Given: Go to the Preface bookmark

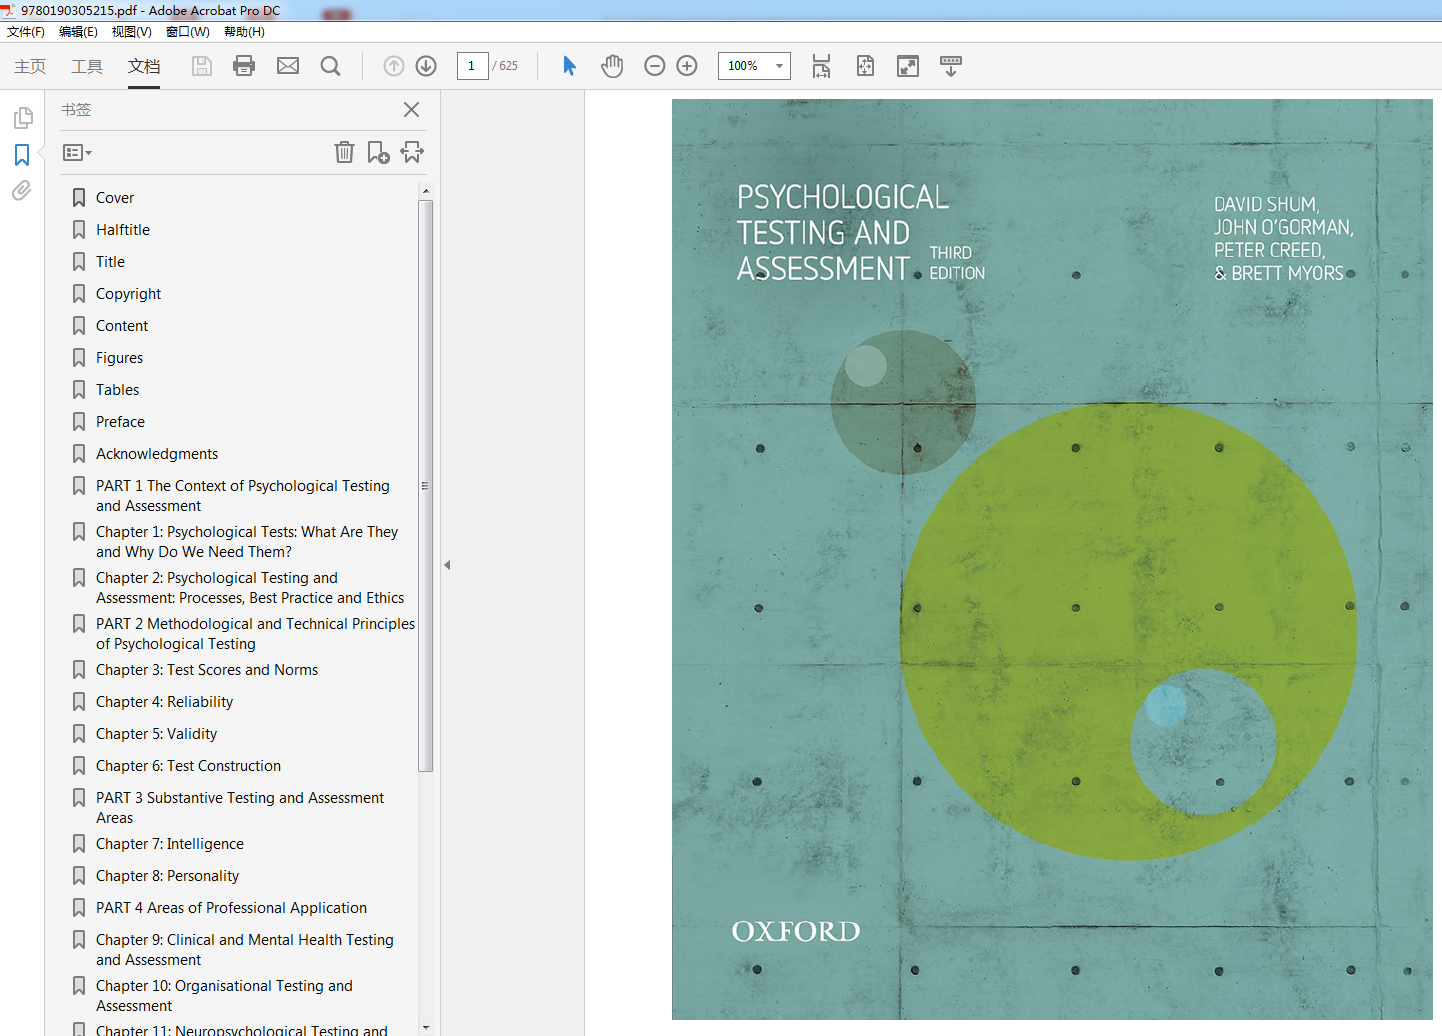Looking at the screenshot, I should 120,422.
